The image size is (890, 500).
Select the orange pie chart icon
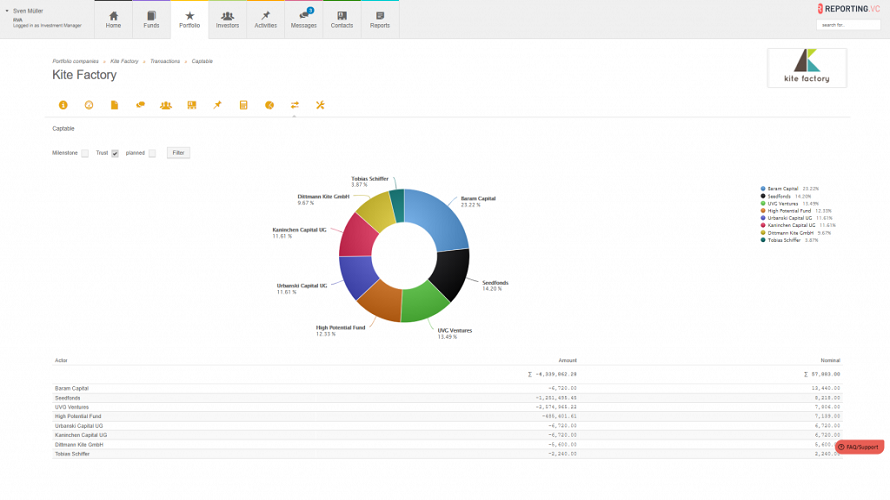tap(269, 105)
